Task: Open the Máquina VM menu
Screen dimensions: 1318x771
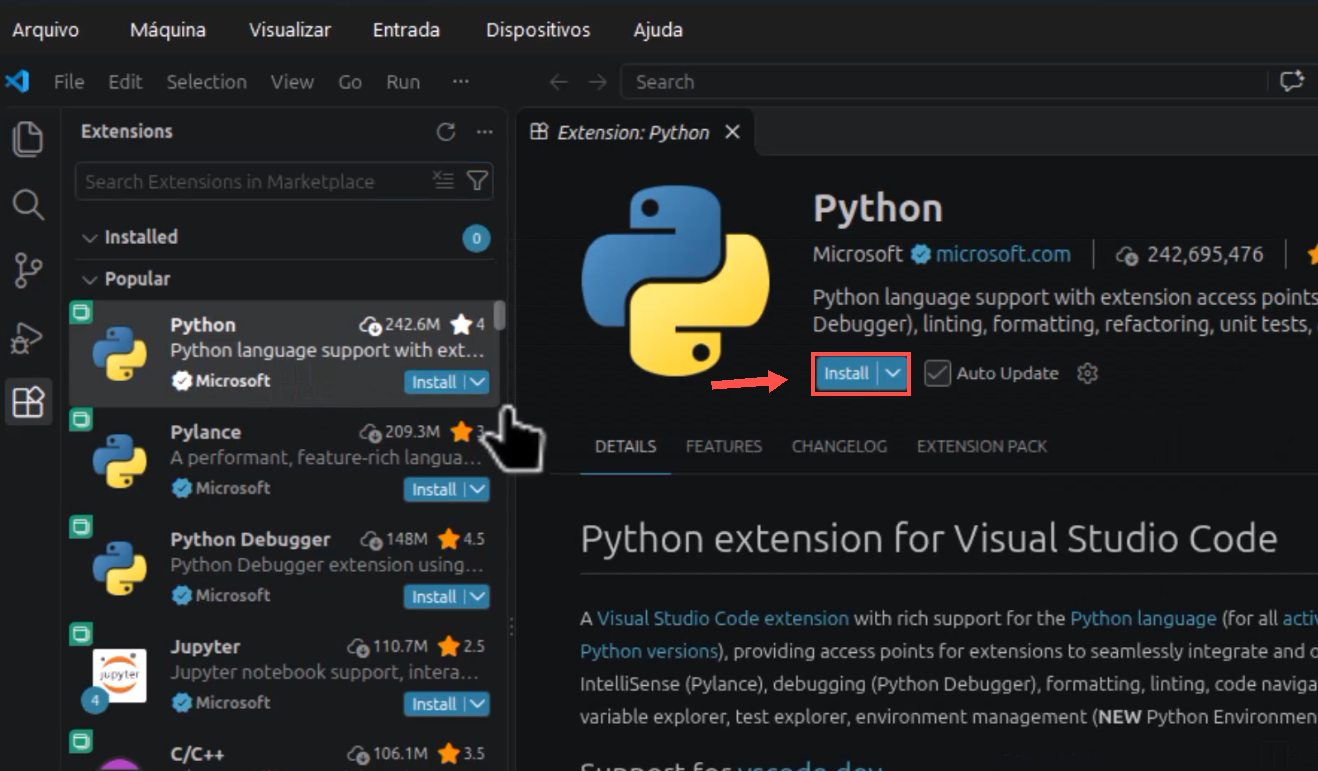Action: 168,29
